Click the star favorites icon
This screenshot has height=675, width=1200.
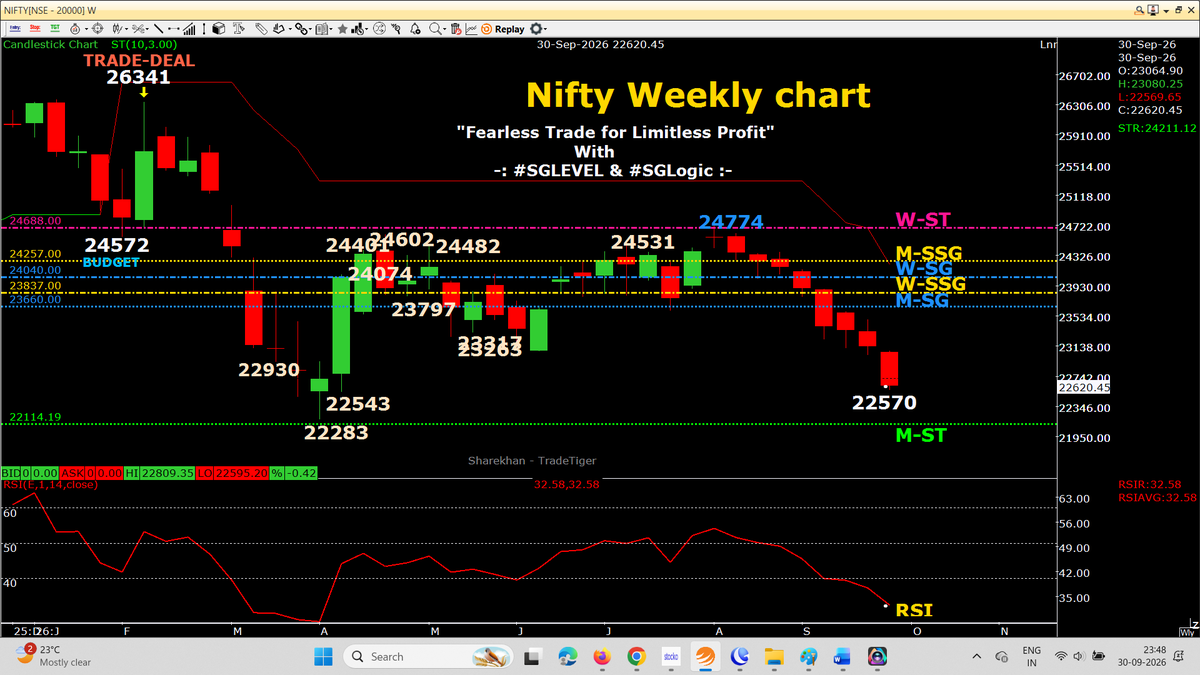pos(342,29)
